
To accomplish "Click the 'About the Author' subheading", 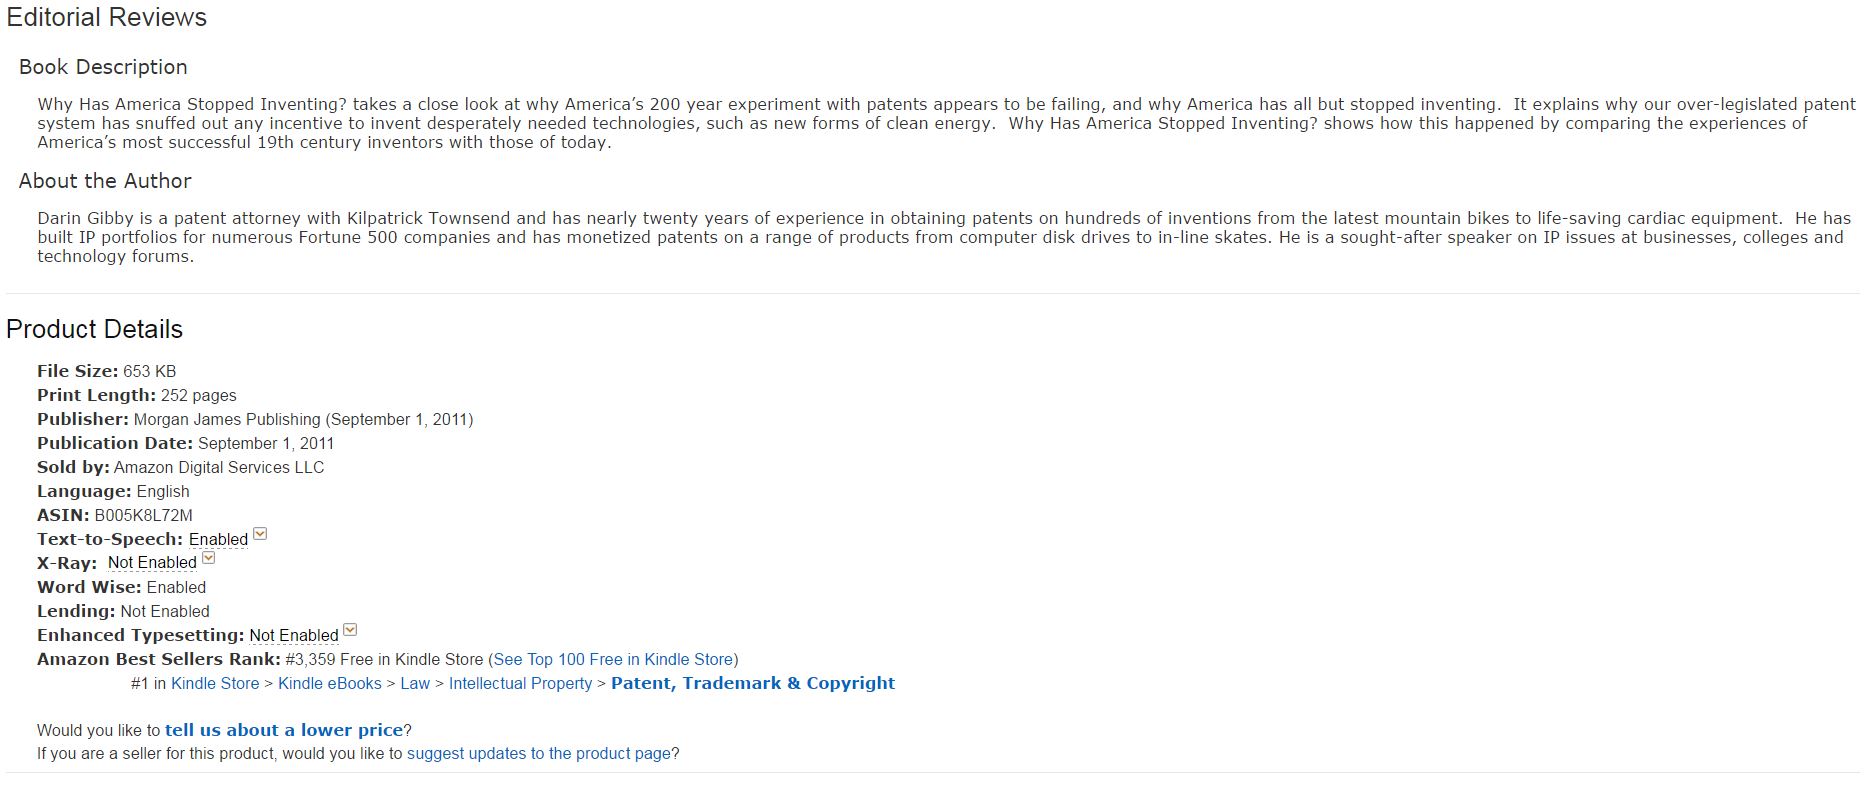I will 105,181.
